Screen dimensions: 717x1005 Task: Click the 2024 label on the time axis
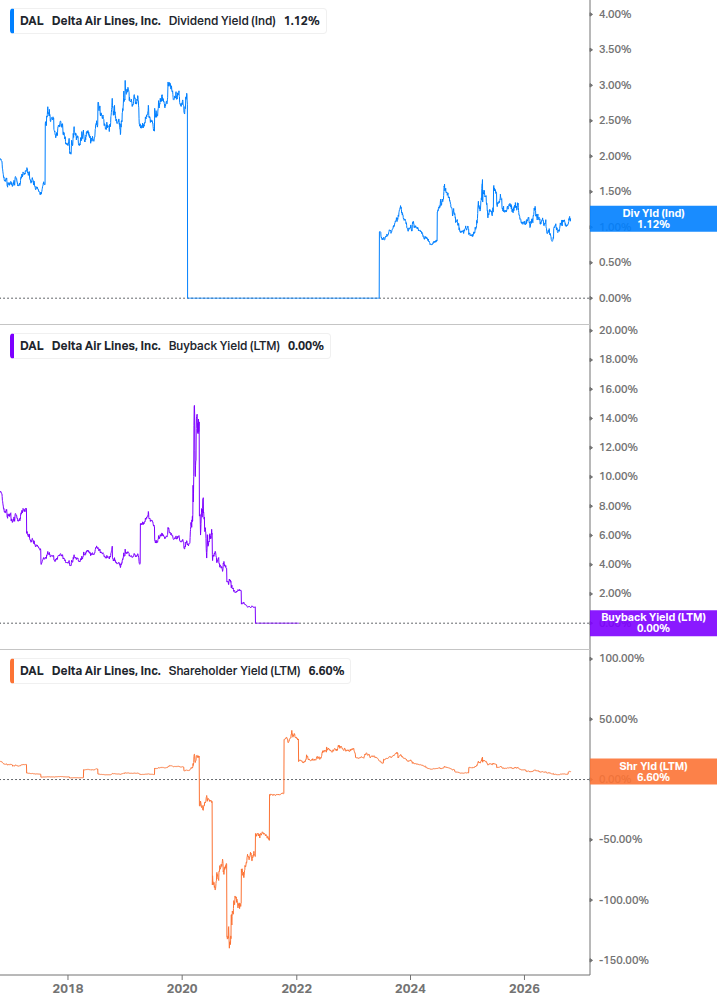(410, 988)
